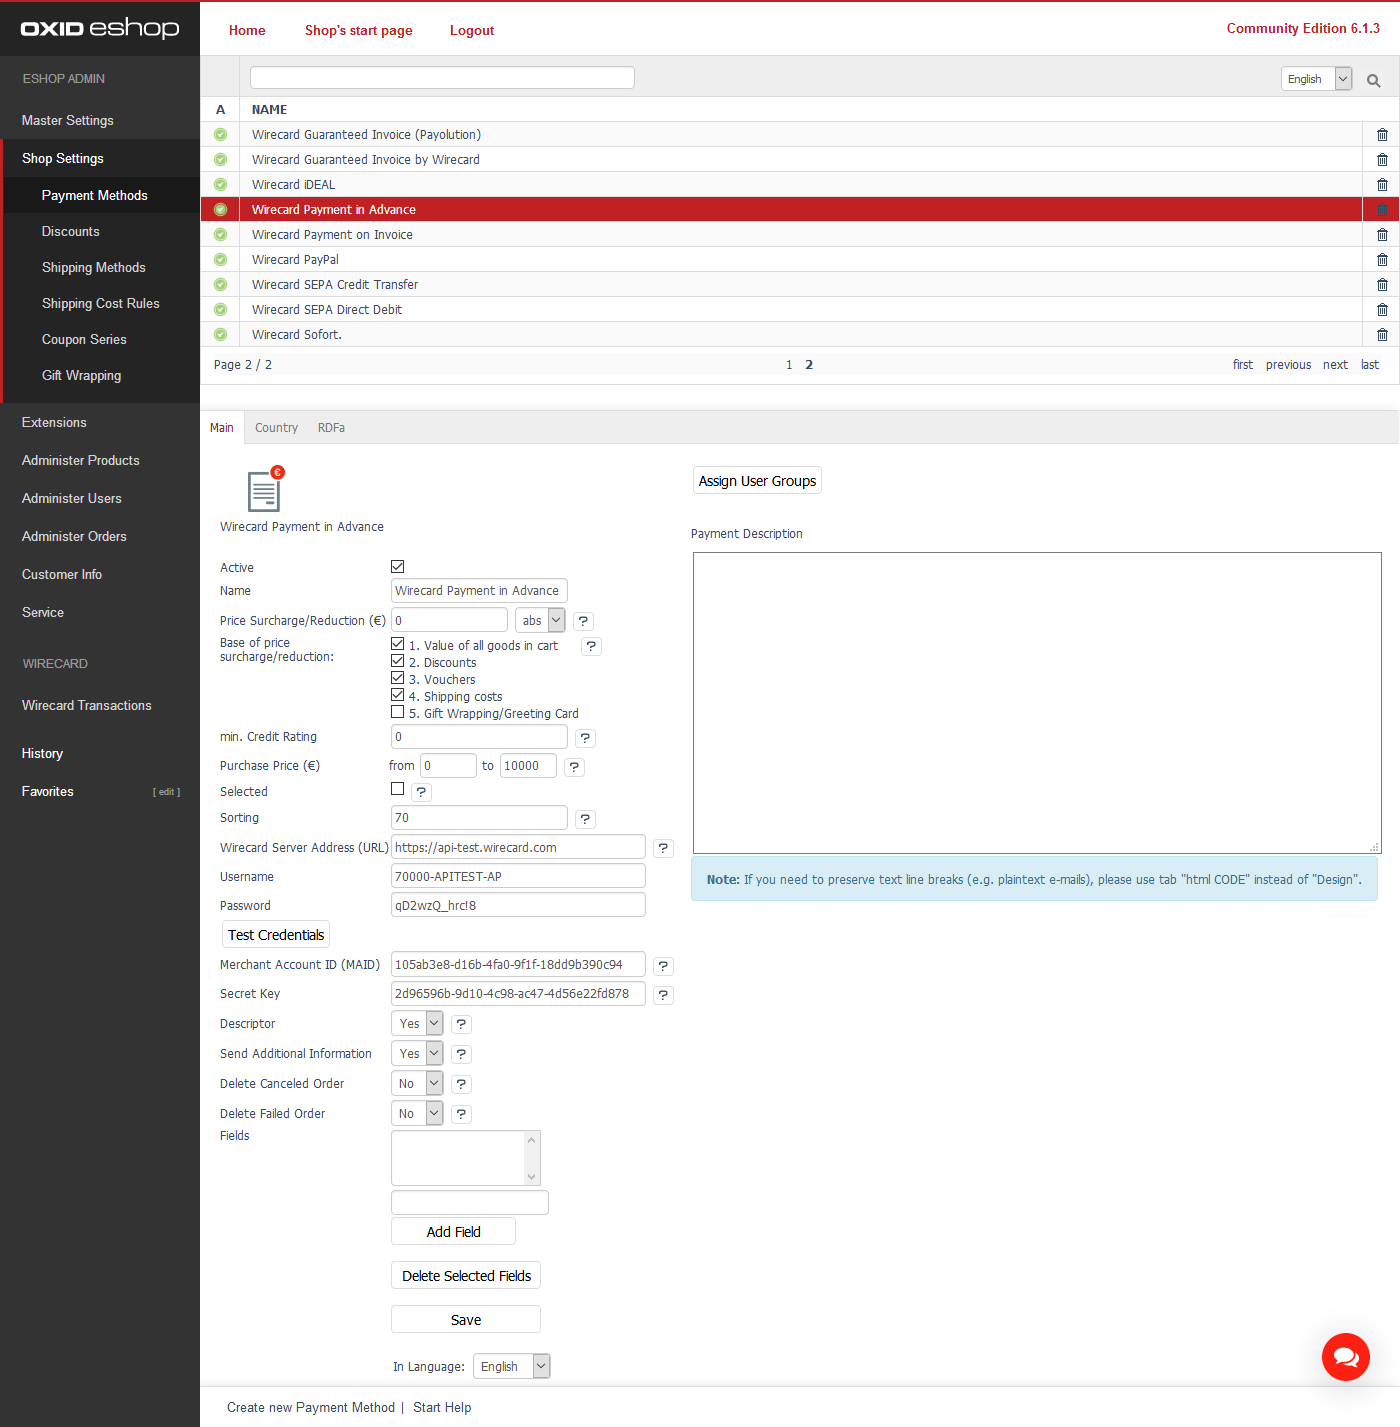Viewport: 1400px width, 1427px height.
Task: Open help for base of price surcharge
Action: pos(591,646)
